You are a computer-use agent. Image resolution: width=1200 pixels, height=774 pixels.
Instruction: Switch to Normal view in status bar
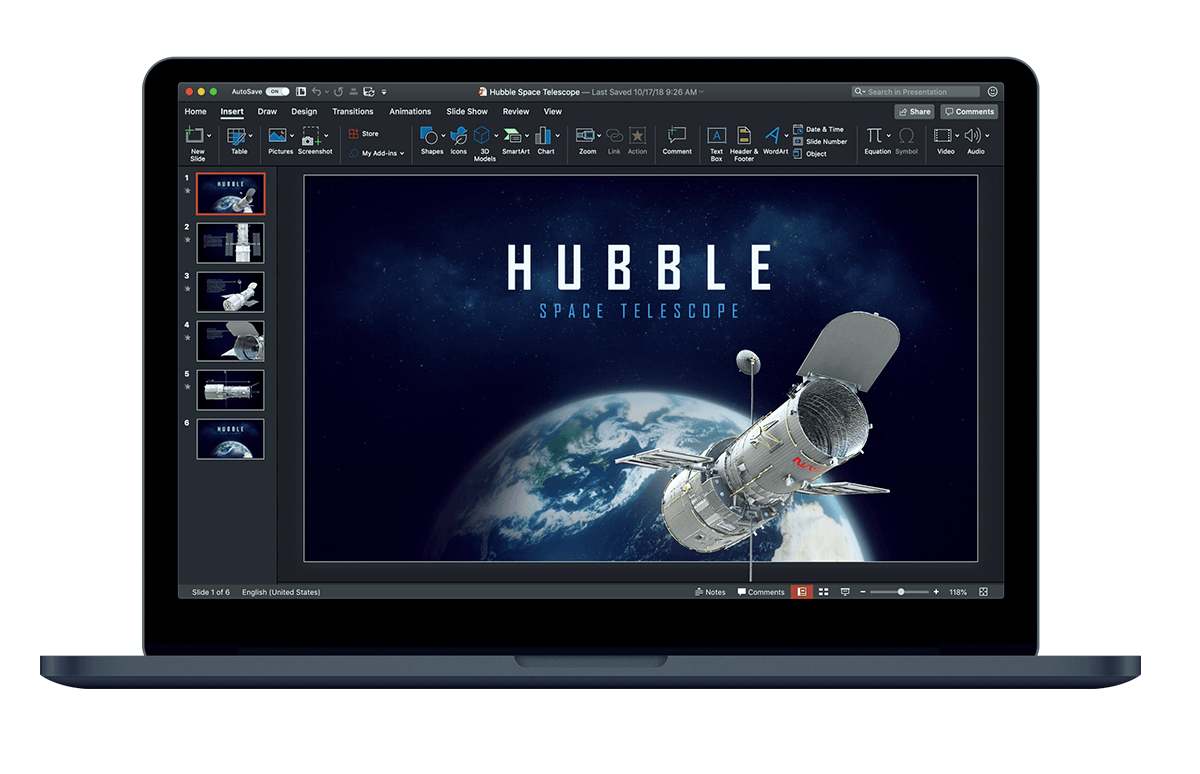tap(801, 592)
